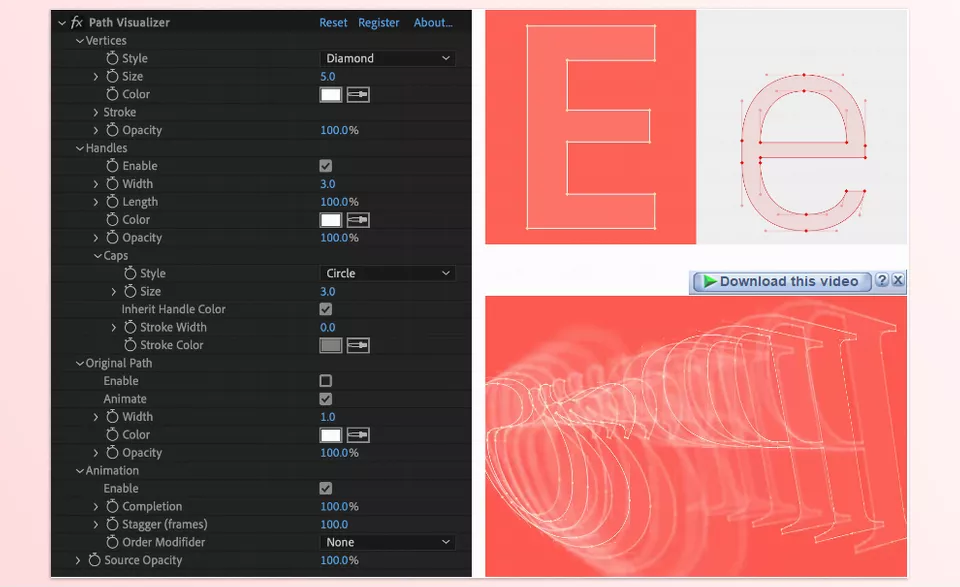Click the fx icon beside Path Visualizer
960x587 pixels.
pos(75,21)
